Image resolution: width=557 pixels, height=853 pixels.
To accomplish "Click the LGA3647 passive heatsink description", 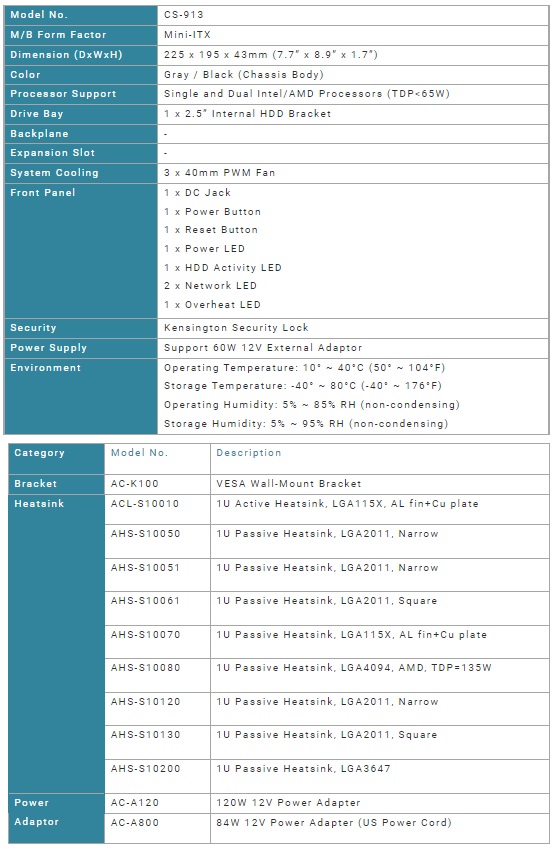I will pos(303,769).
